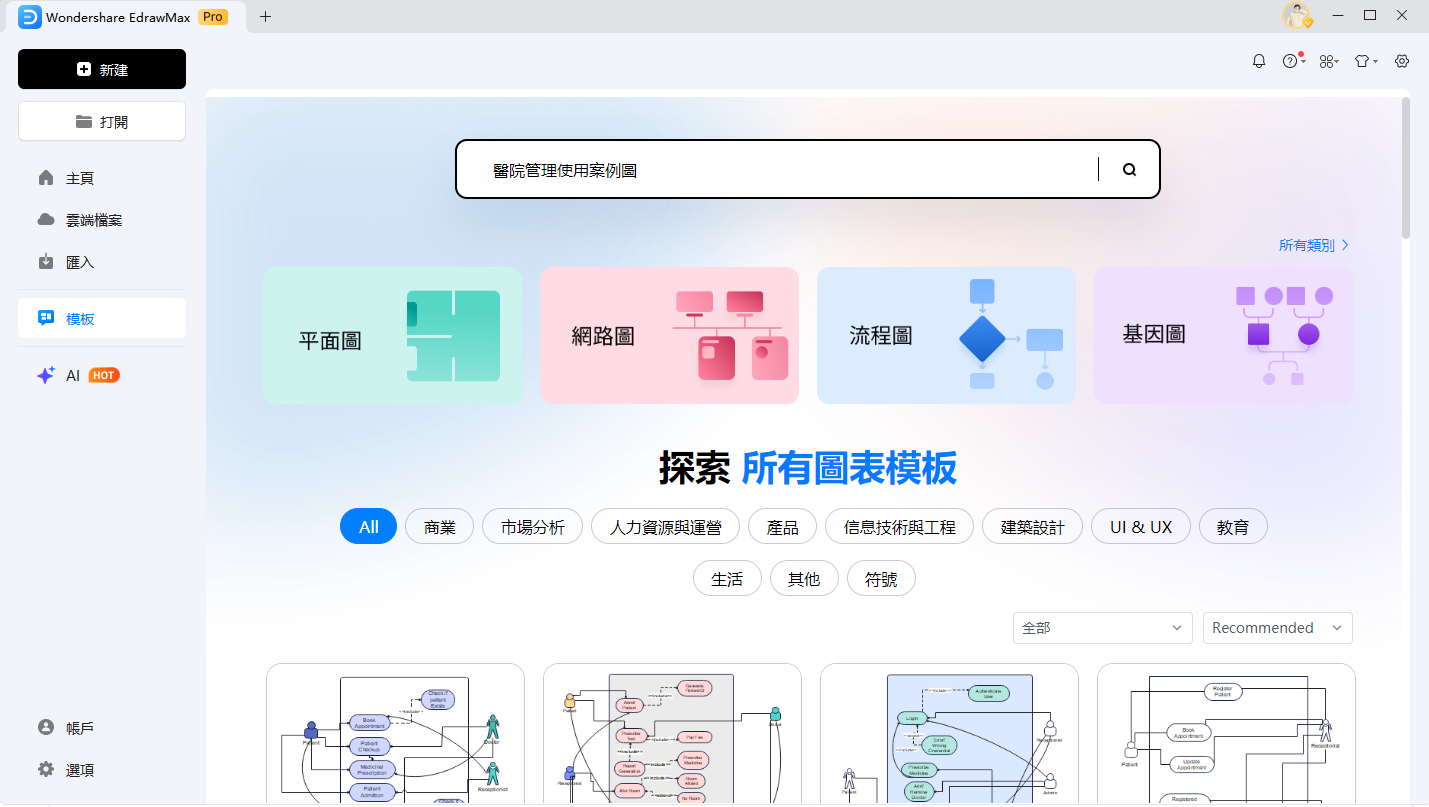1429x807 pixels.
Task: Open the help question mark icon
Action: [1290, 61]
